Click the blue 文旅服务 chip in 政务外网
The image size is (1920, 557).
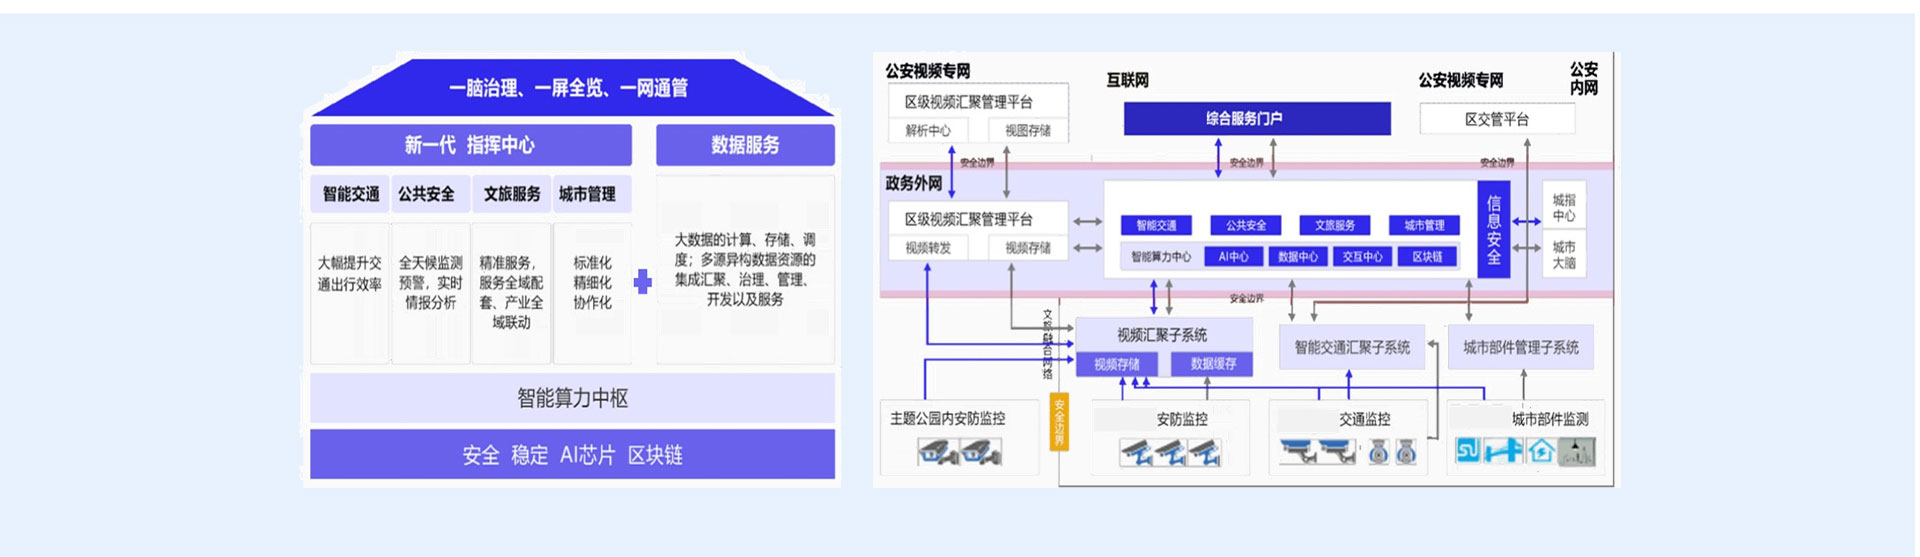pos(1335,225)
